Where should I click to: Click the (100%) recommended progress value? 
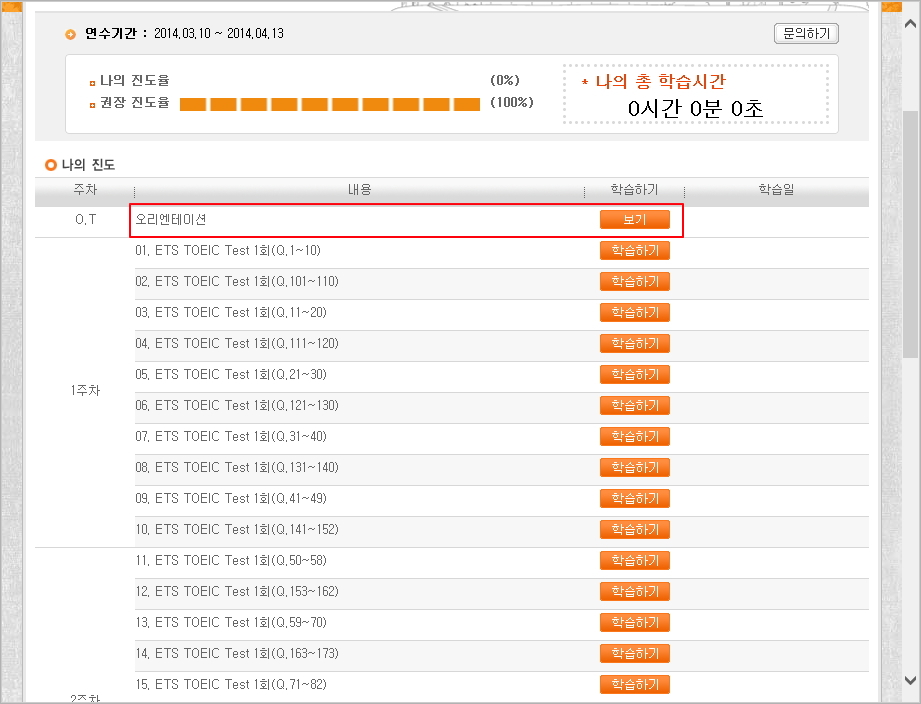pyautogui.click(x=512, y=102)
